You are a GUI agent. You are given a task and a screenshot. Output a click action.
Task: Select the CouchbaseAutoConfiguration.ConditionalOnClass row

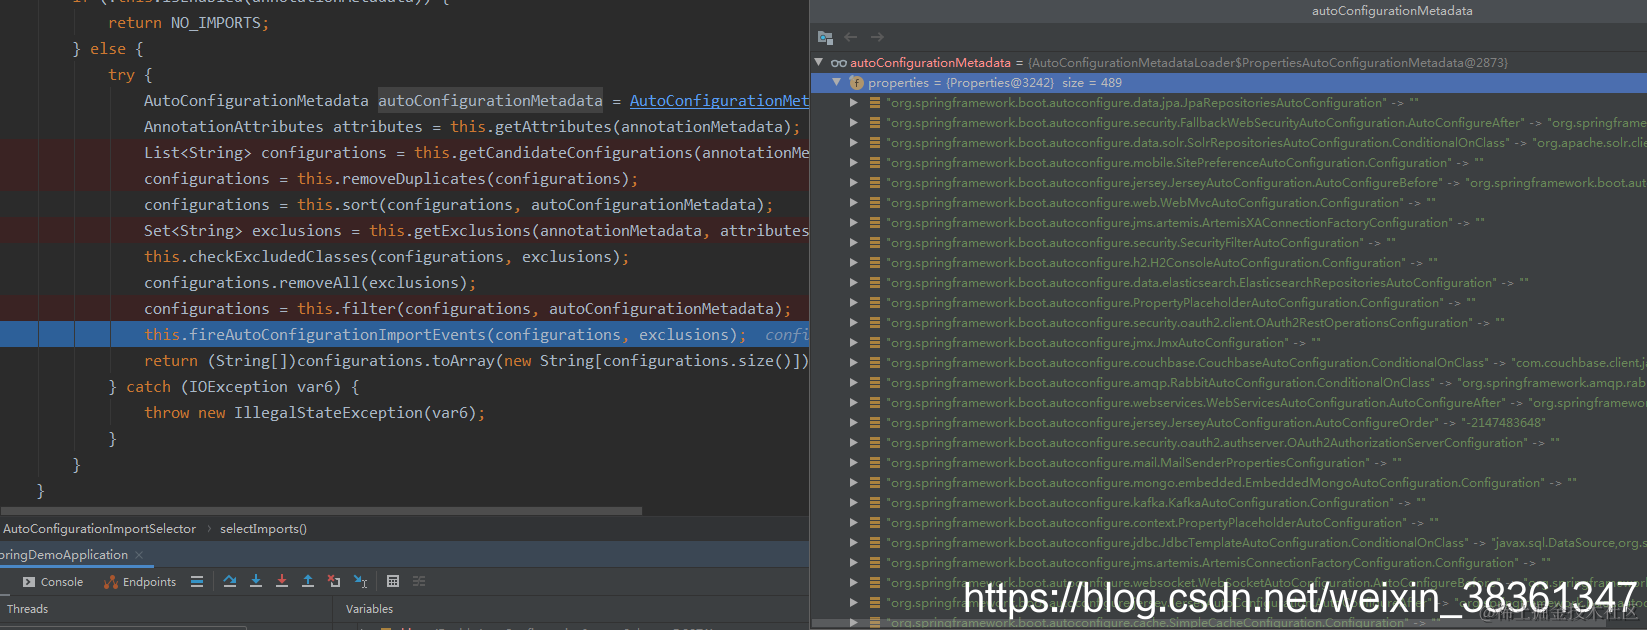pos(1229,363)
